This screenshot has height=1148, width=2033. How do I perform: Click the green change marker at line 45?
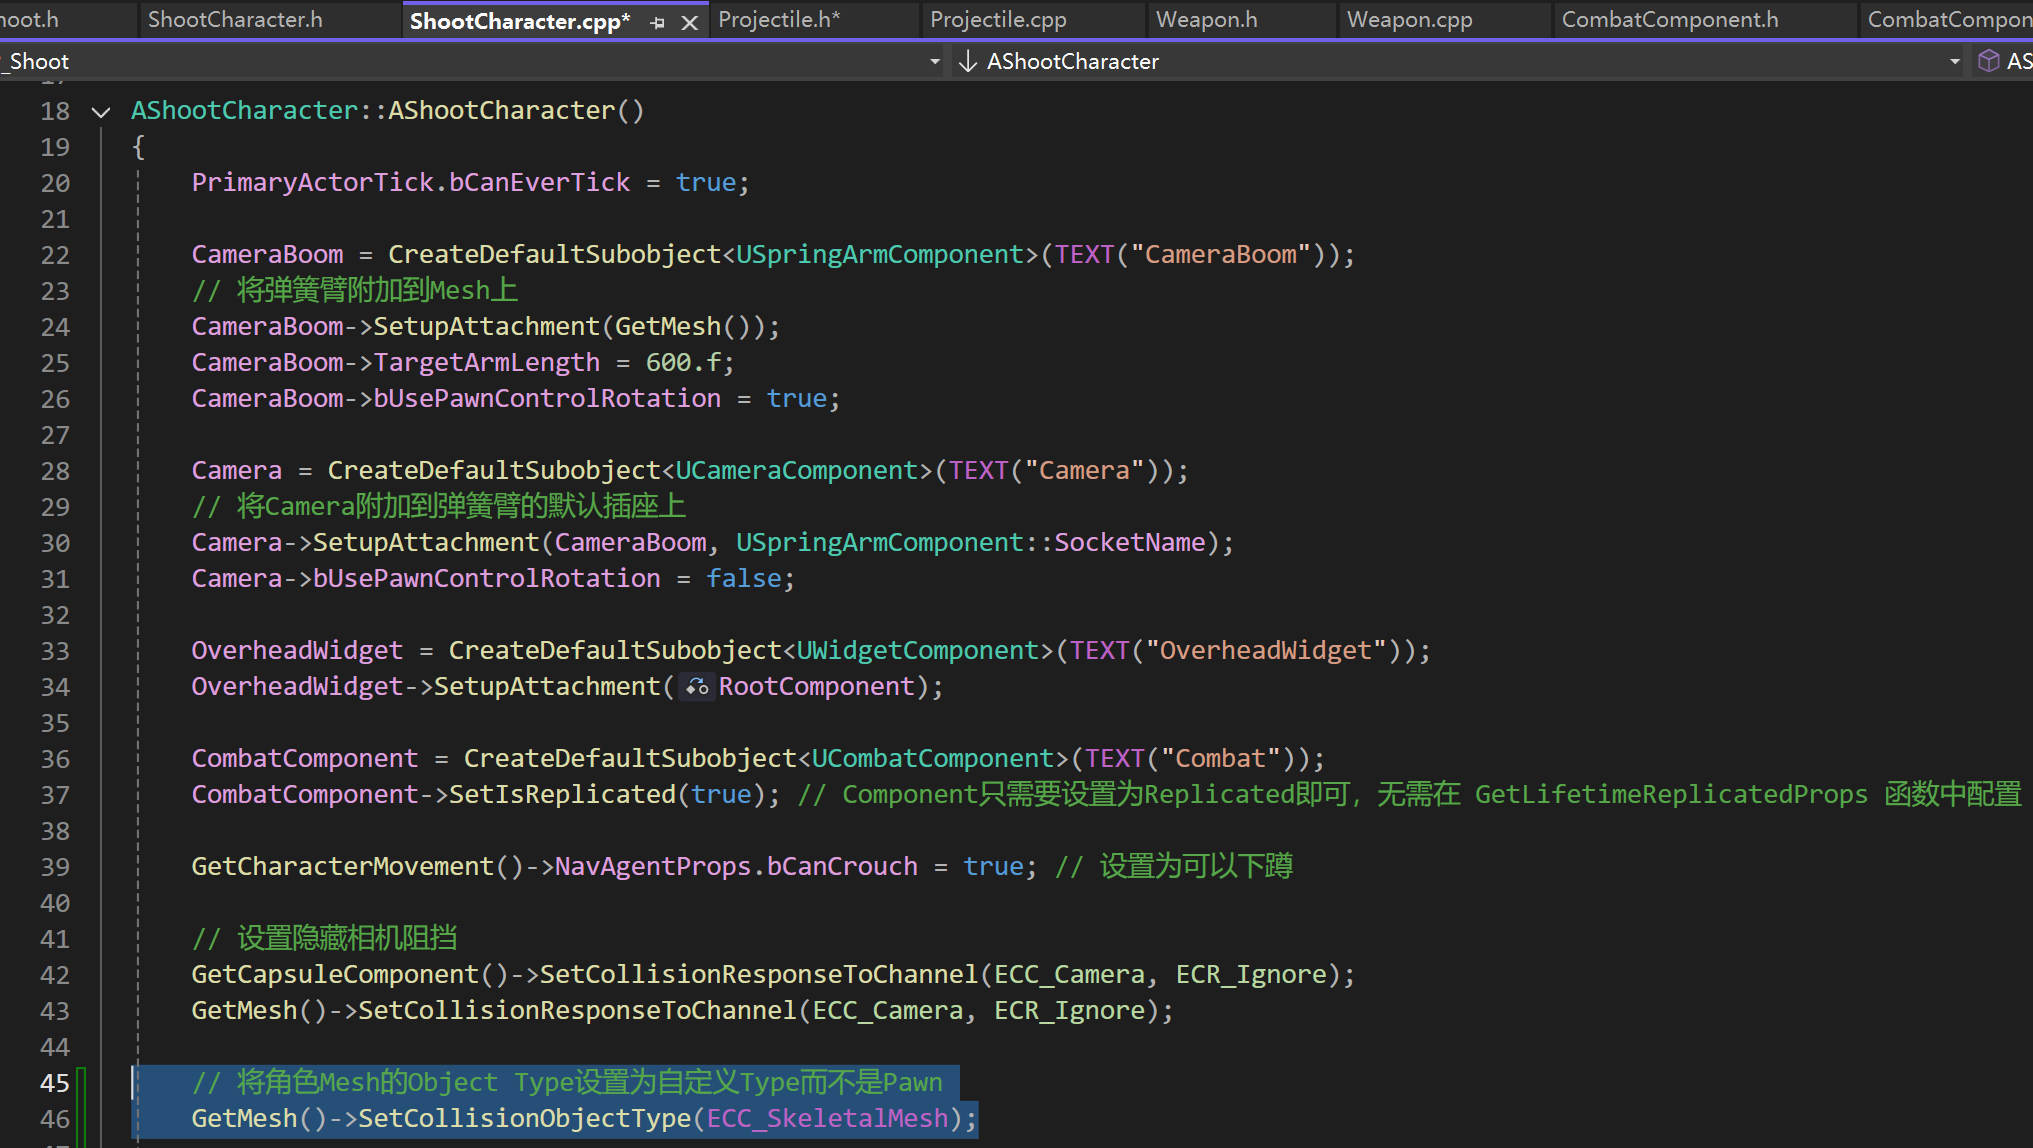pos(82,1083)
